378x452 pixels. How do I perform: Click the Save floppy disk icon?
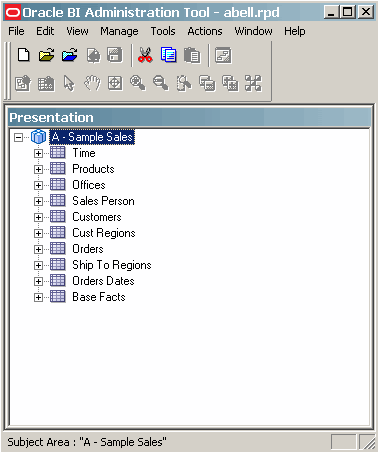(x=115, y=55)
